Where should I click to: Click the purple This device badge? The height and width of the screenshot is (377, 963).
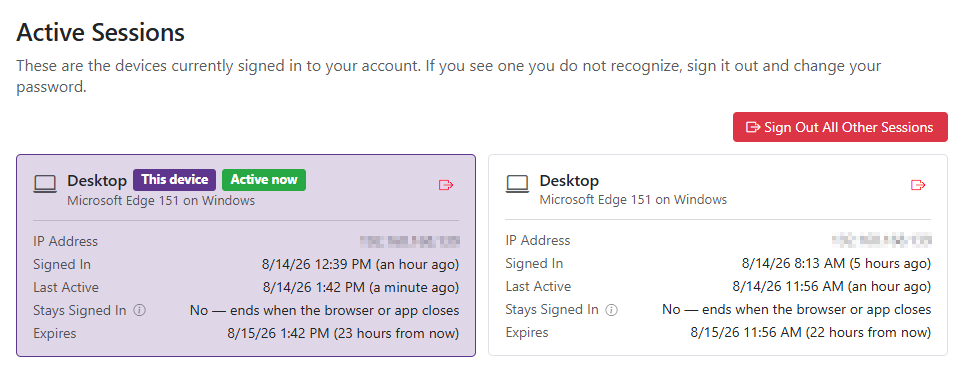[174, 180]
